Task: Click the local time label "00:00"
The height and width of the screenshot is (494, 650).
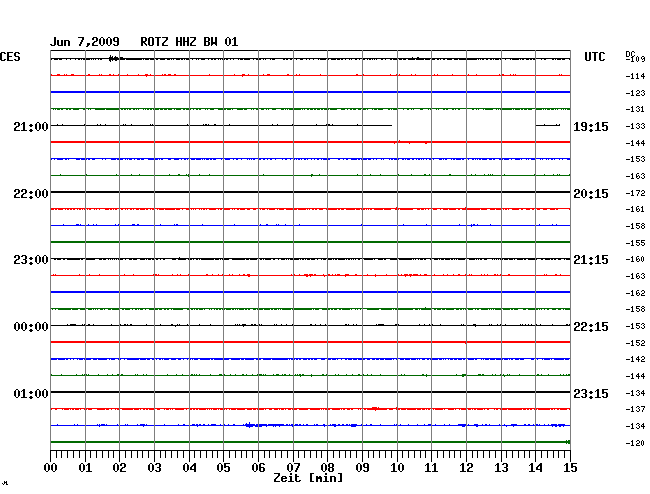Action: pos(31,327)
